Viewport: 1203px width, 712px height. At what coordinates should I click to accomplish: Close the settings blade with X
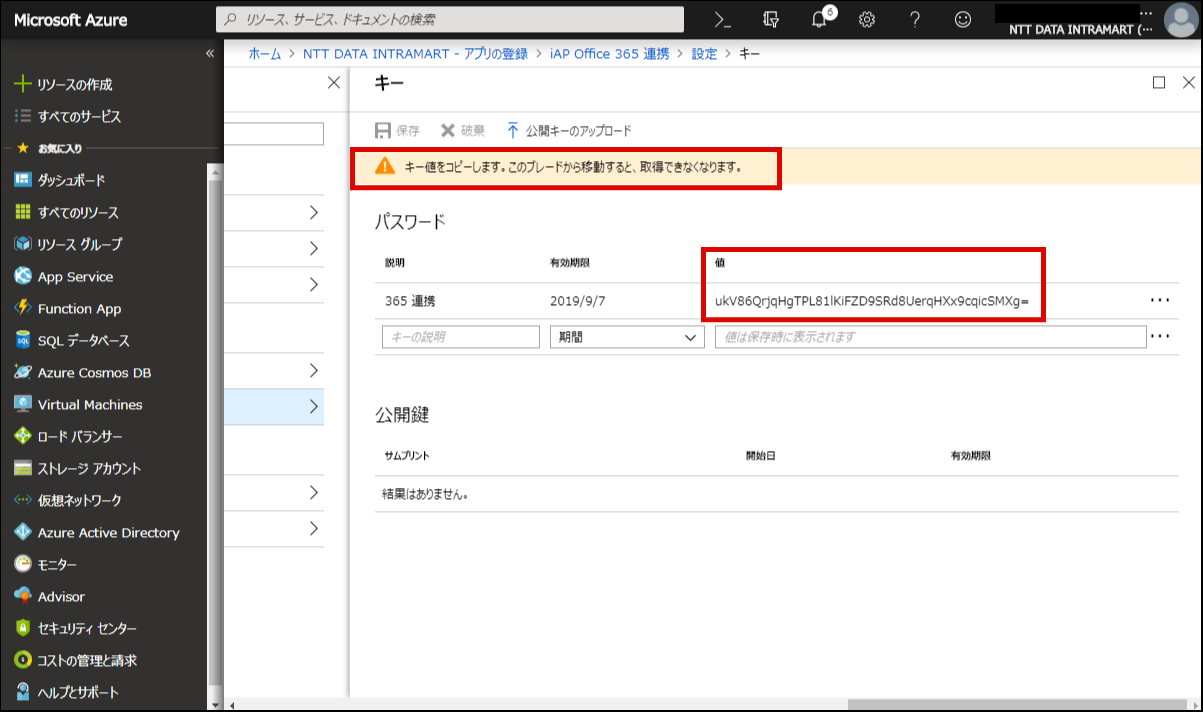click(x=334, y=83)
